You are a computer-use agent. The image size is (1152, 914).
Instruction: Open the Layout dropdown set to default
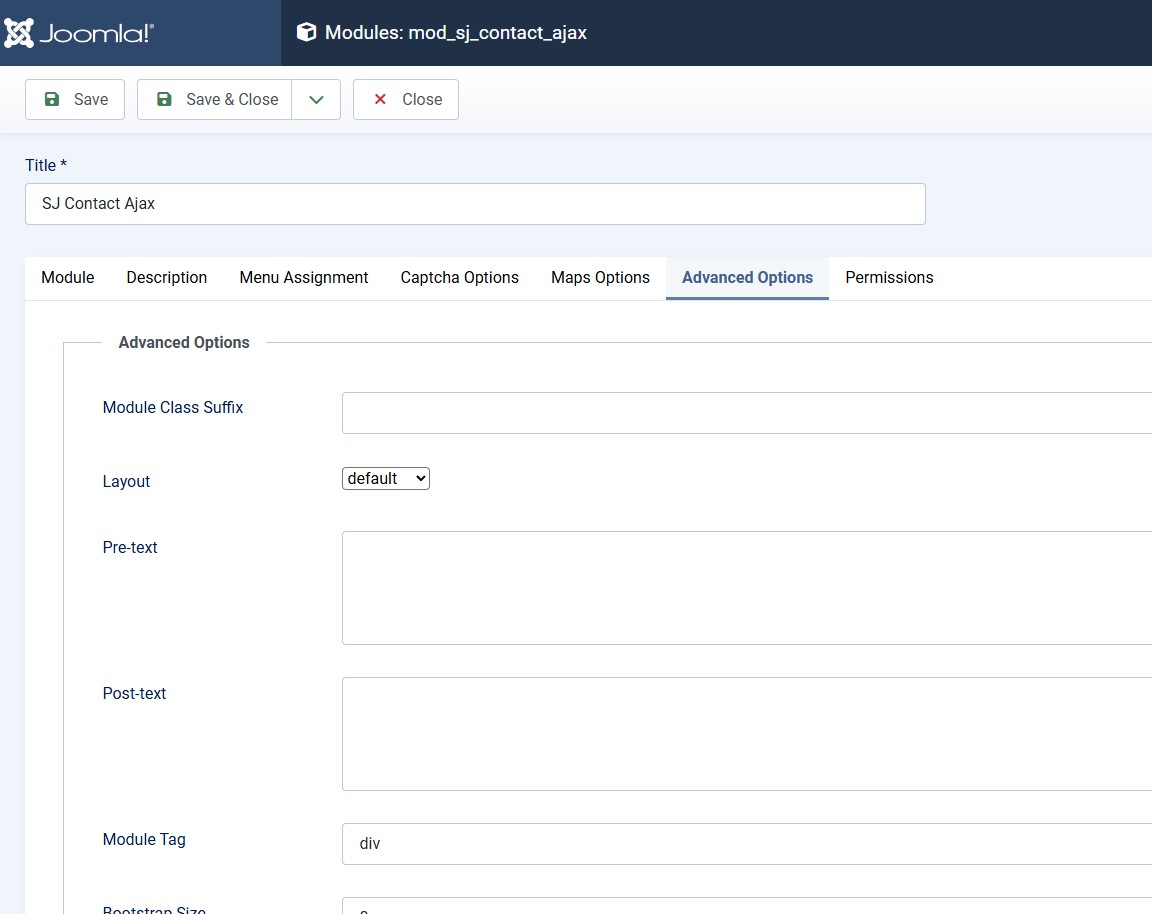click(386, 479)
